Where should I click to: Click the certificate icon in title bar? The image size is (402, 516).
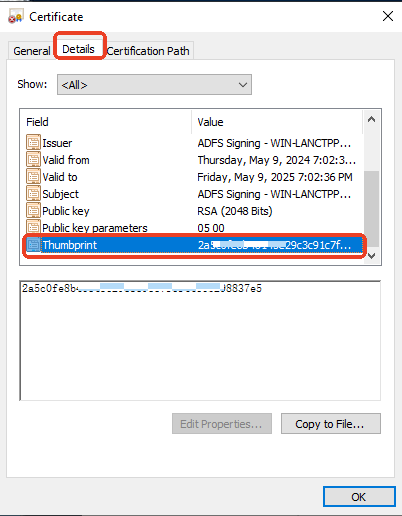pyautogui.click(x=16, y=17)
